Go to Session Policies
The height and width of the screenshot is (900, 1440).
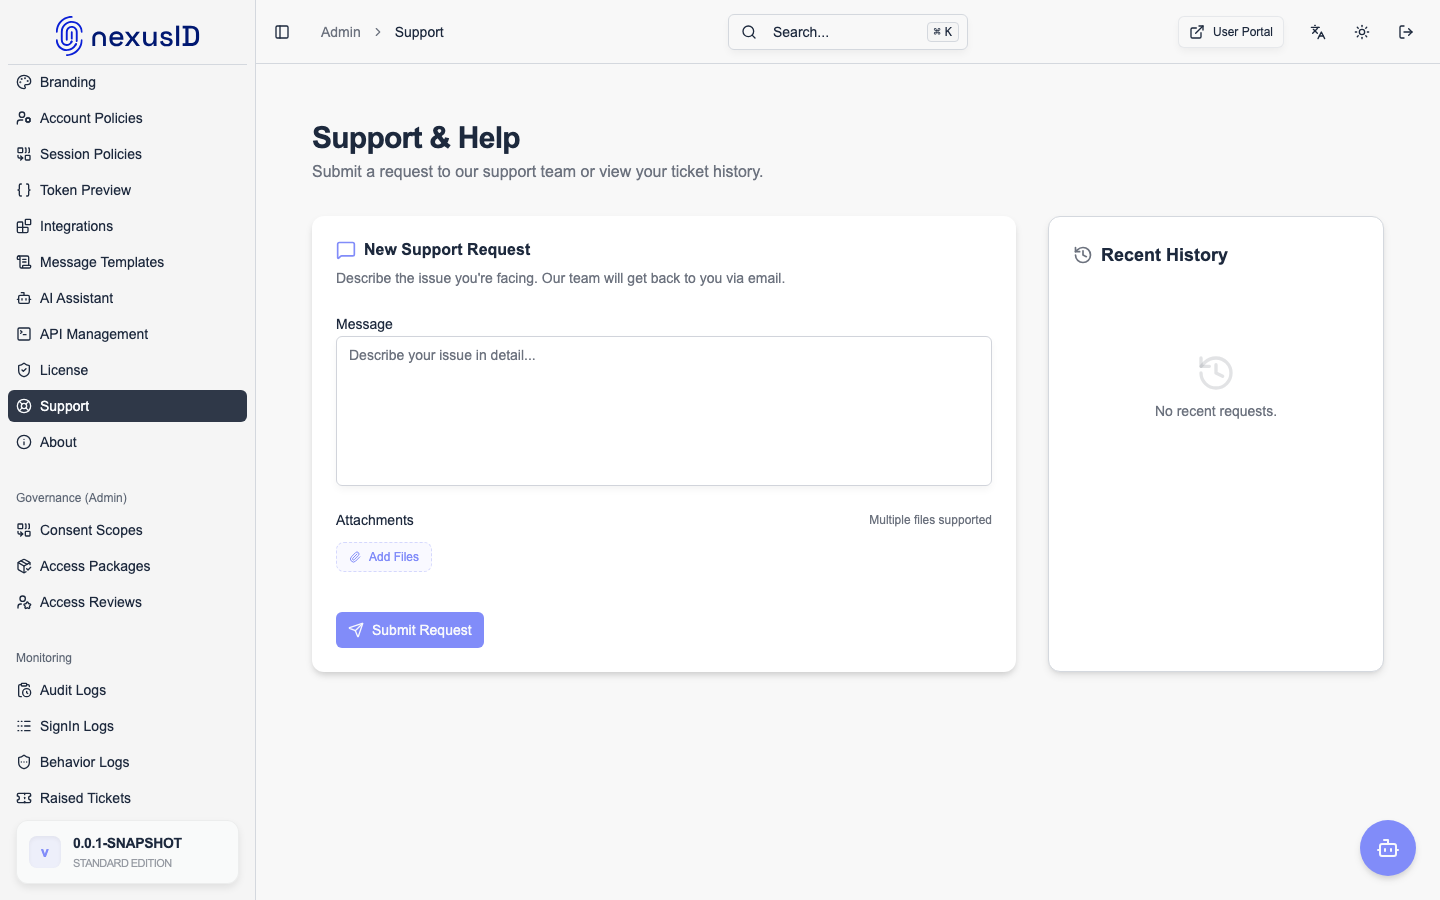(127, 154)
